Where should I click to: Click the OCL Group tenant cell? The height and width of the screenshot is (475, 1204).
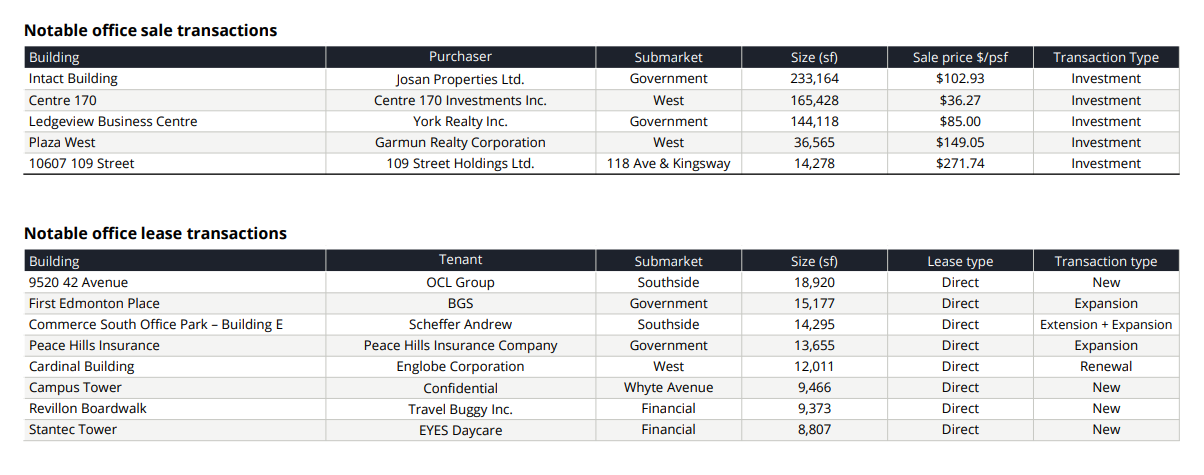460,283
